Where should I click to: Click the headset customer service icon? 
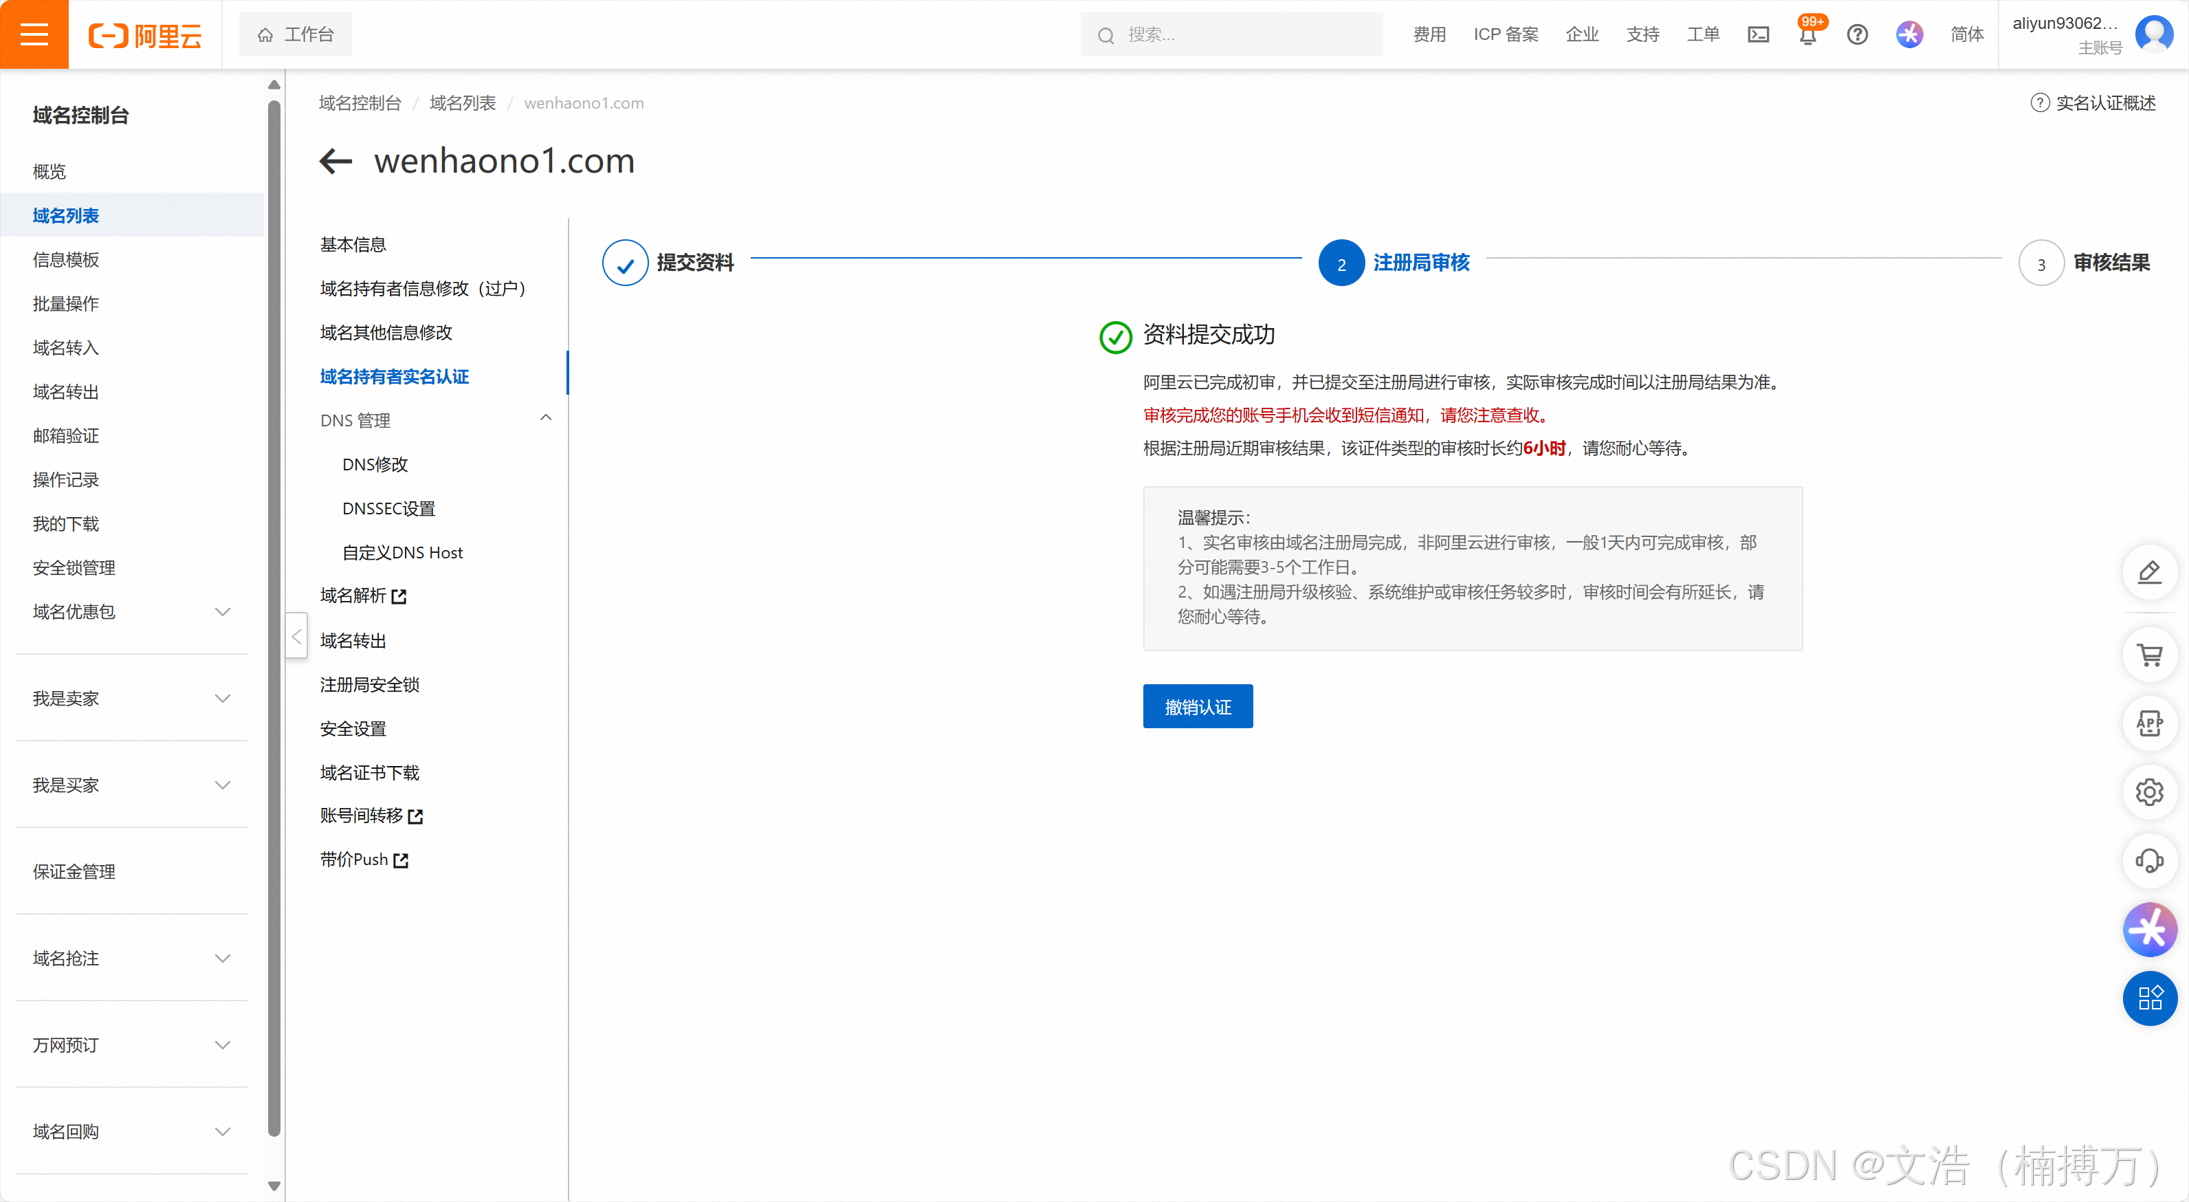coord(2149,861)
